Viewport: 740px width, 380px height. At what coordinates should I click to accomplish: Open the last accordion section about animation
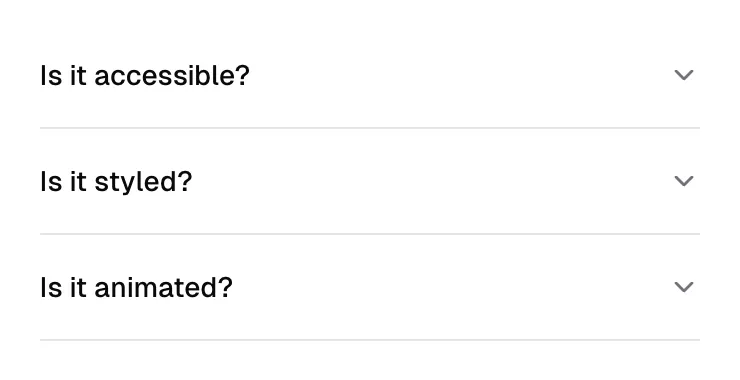click(x=370, y=287)
